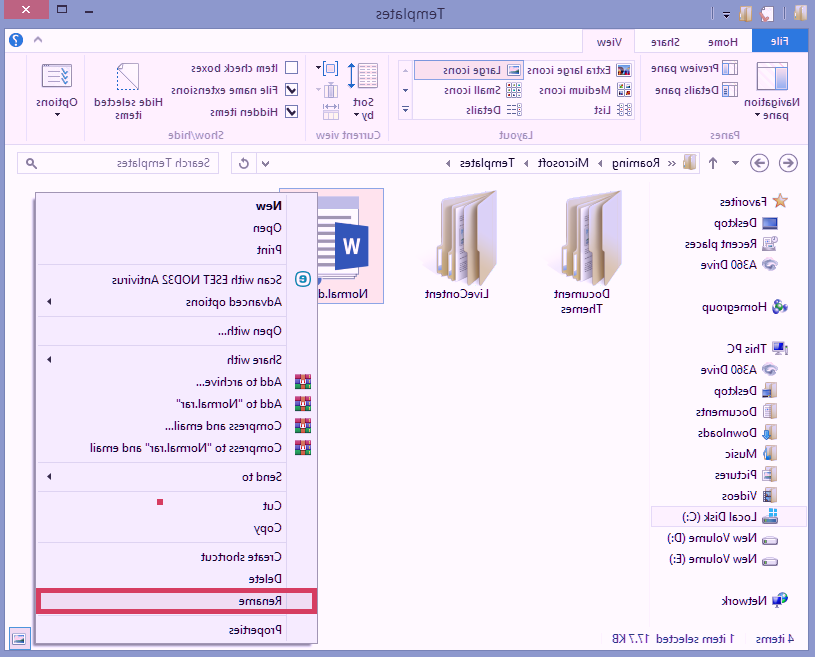Click the Preview pane icon in the ribbon
This screenshot has height=657, width=815.
730,68
